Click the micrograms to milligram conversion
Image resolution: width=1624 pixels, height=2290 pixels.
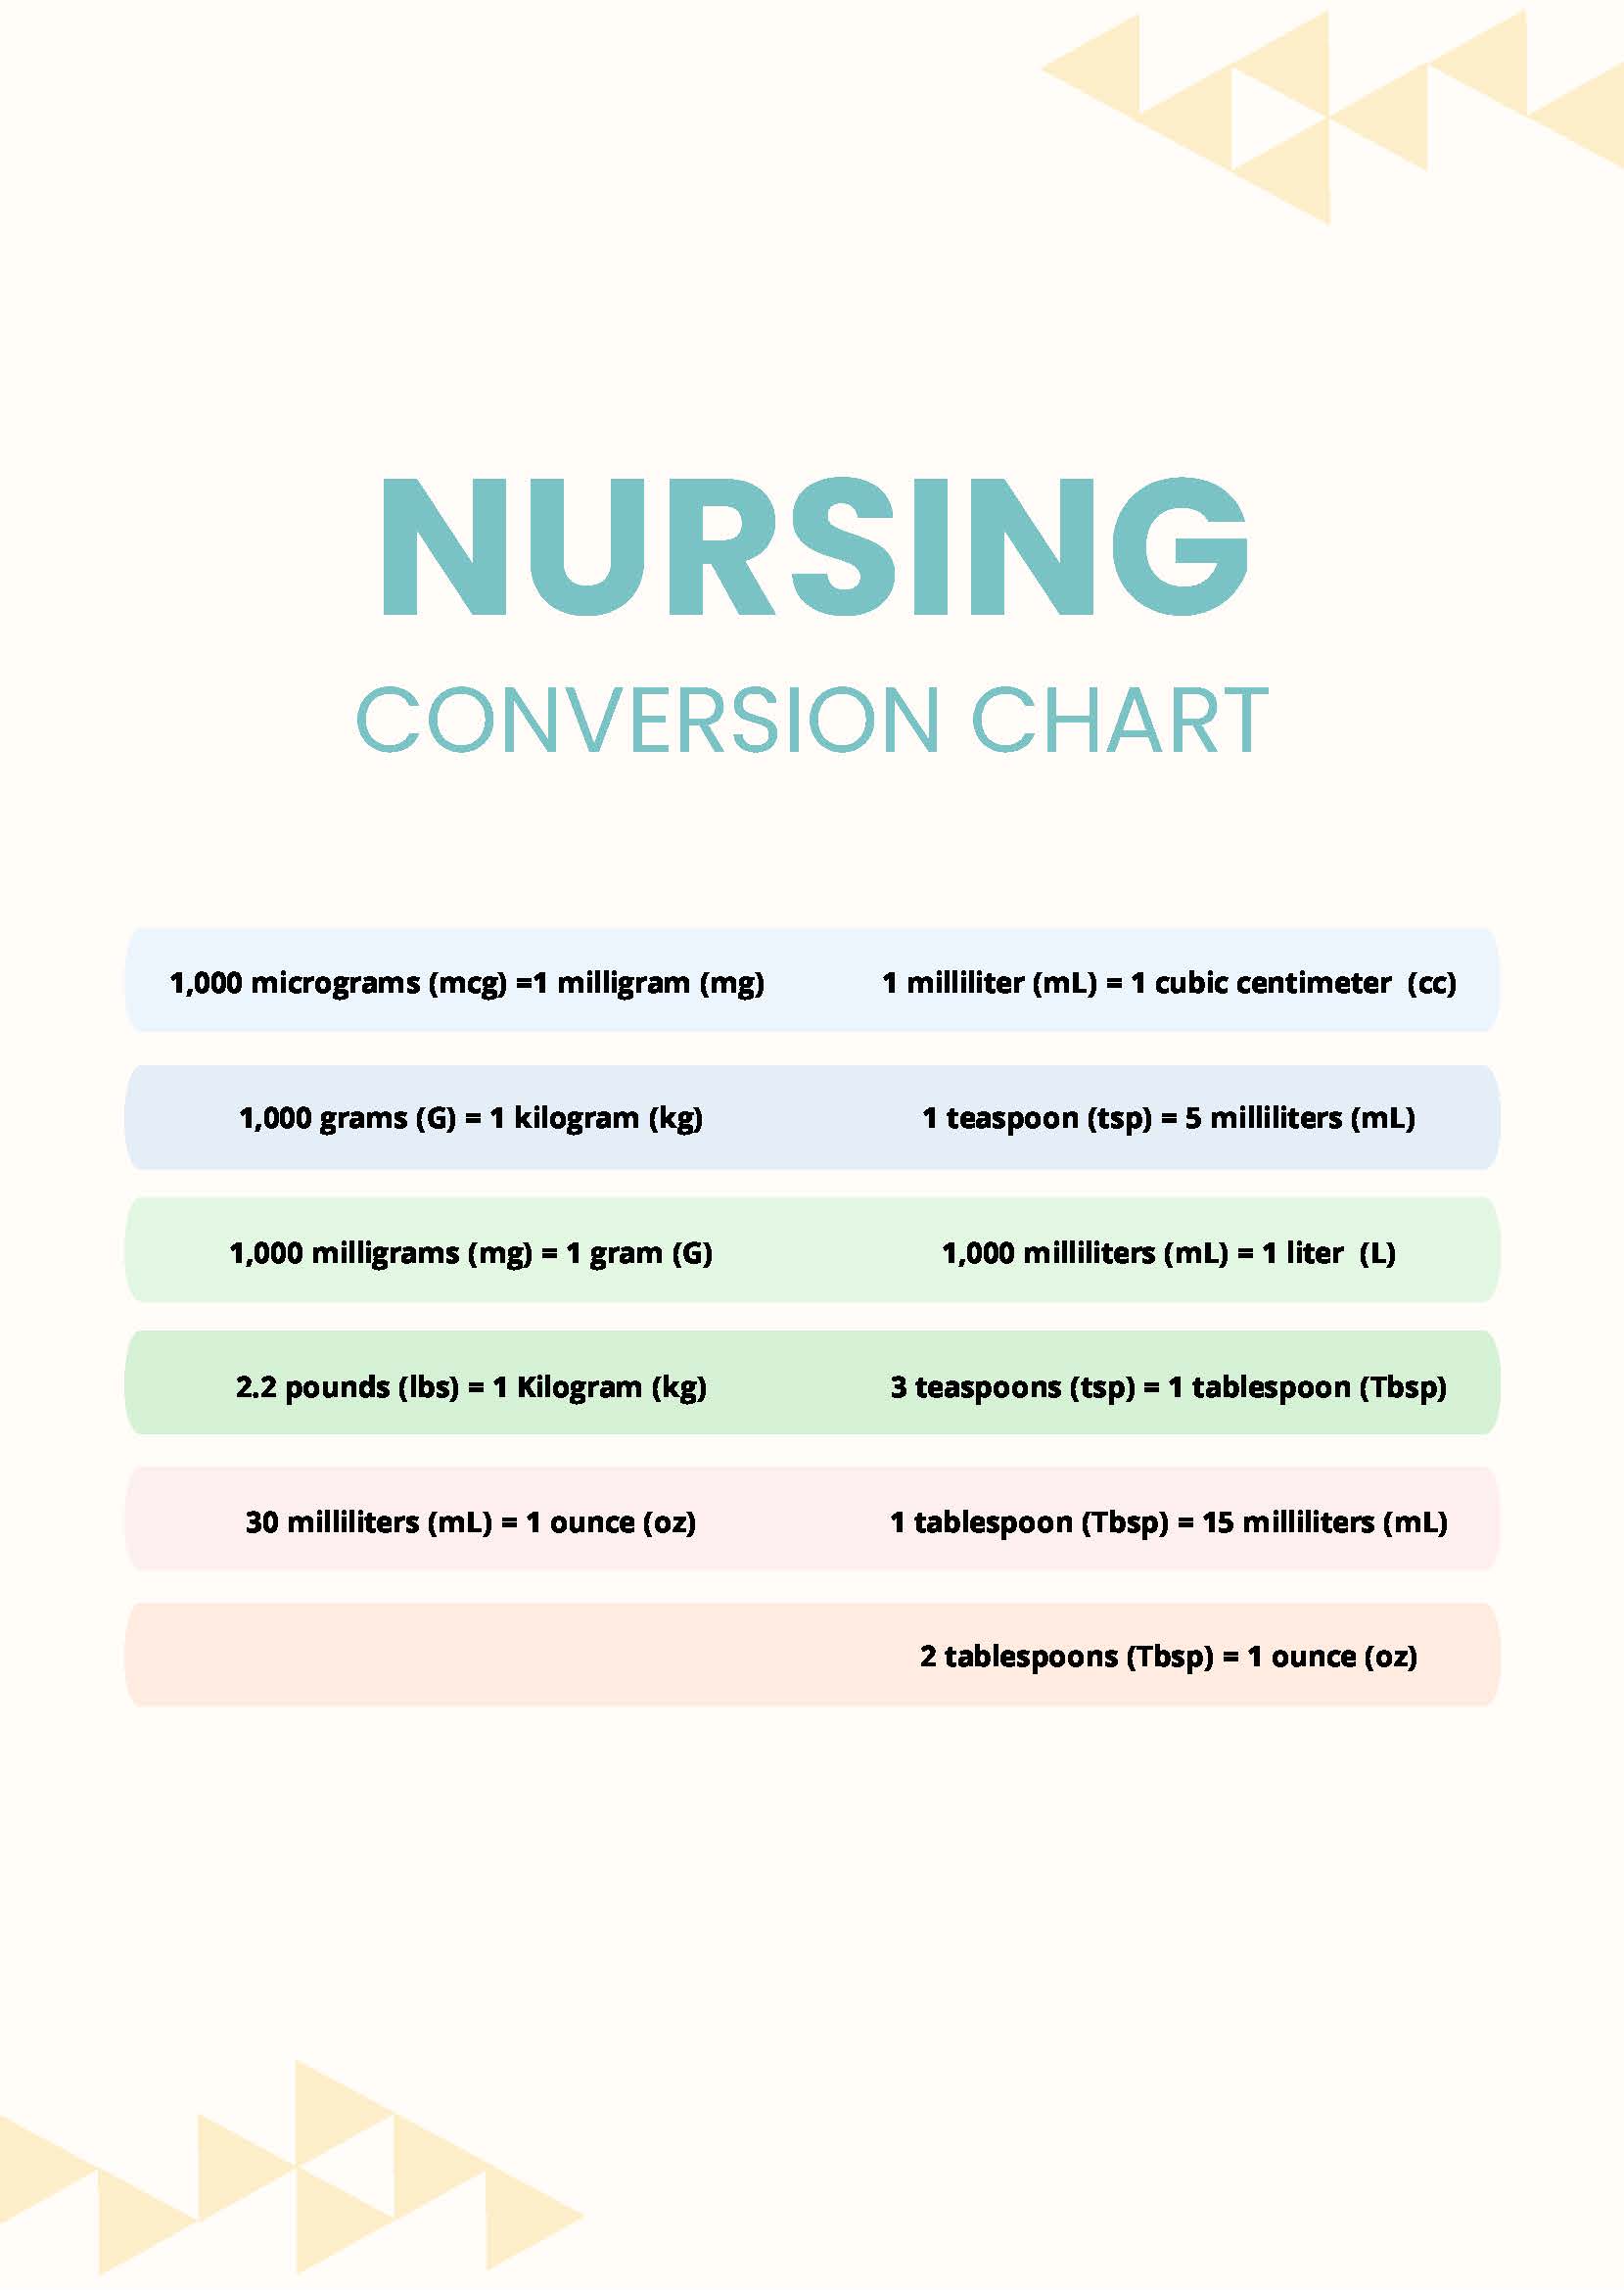[467, 983]
